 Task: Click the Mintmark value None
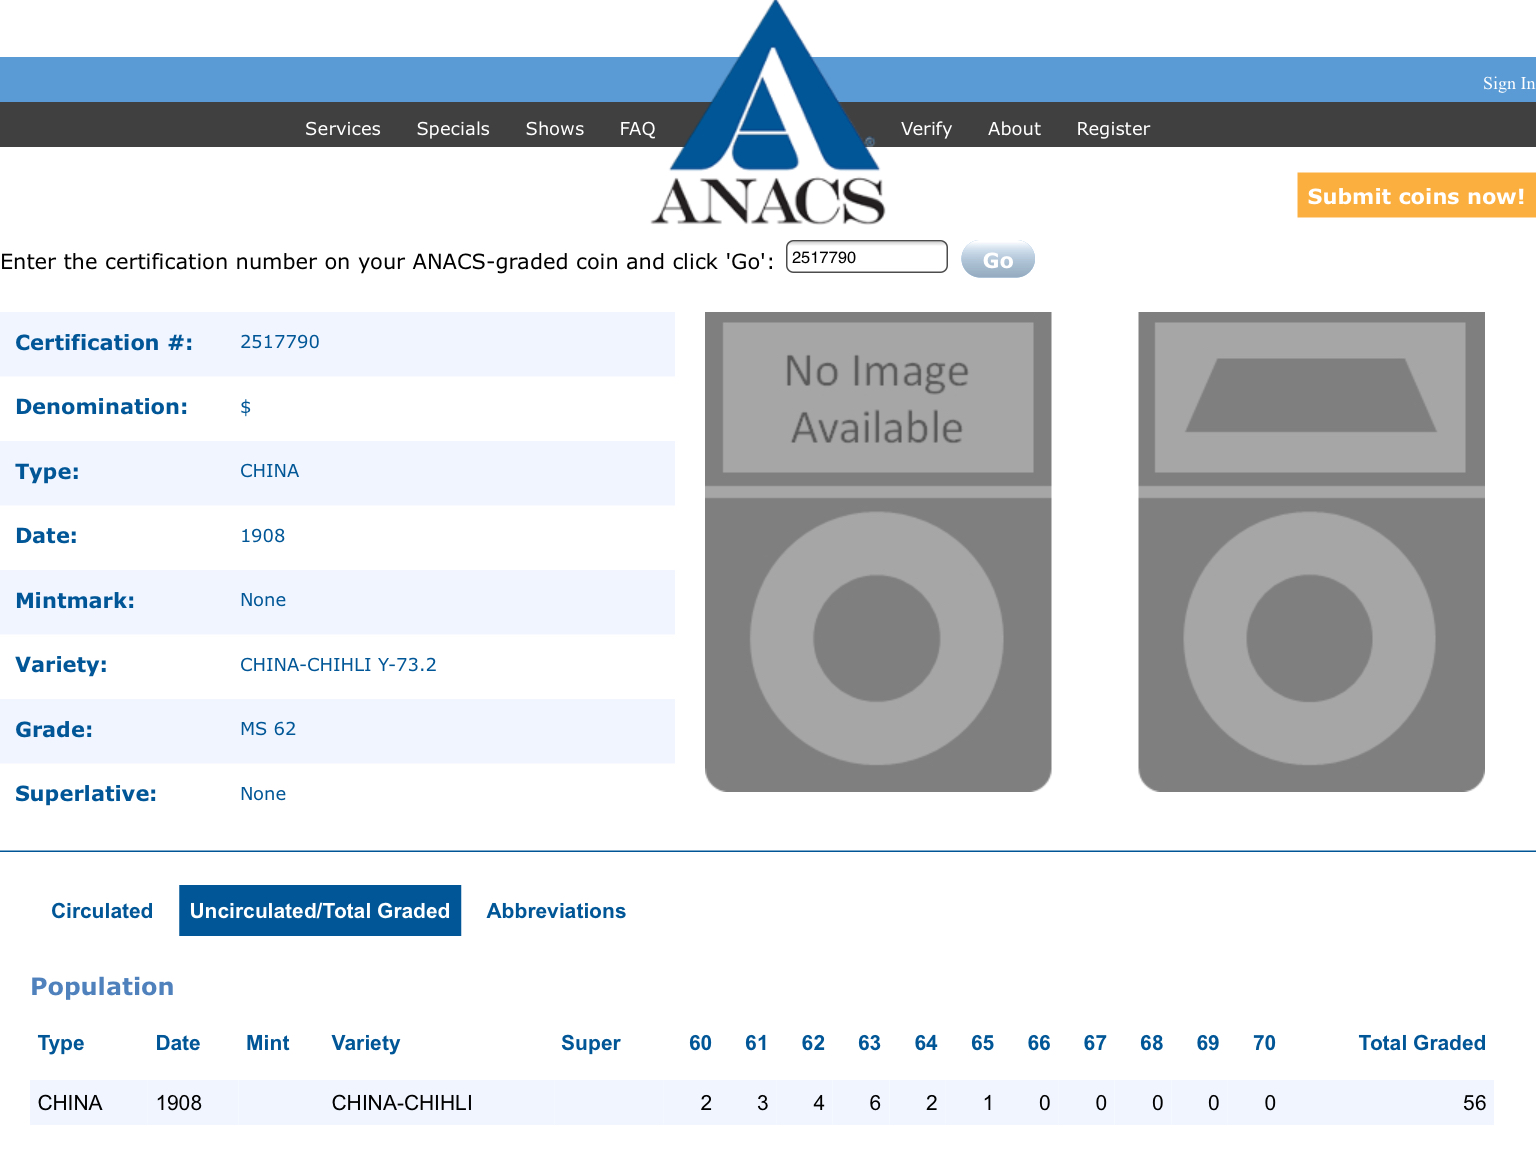263,600
